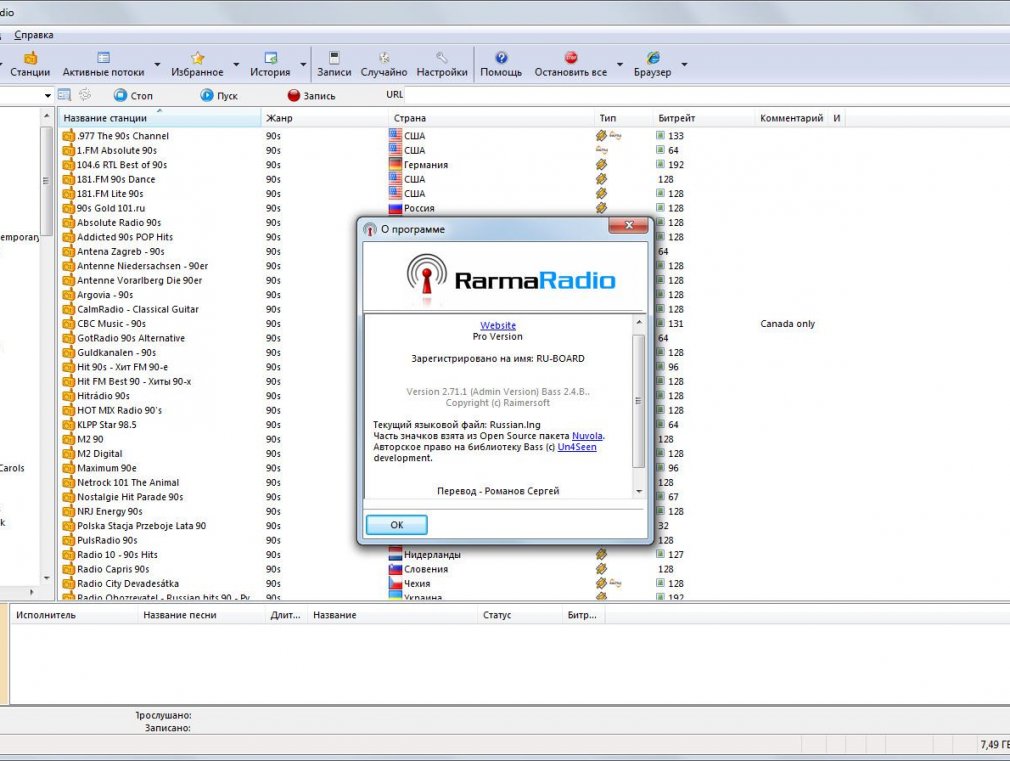Open the Un4Seen link

576,447
